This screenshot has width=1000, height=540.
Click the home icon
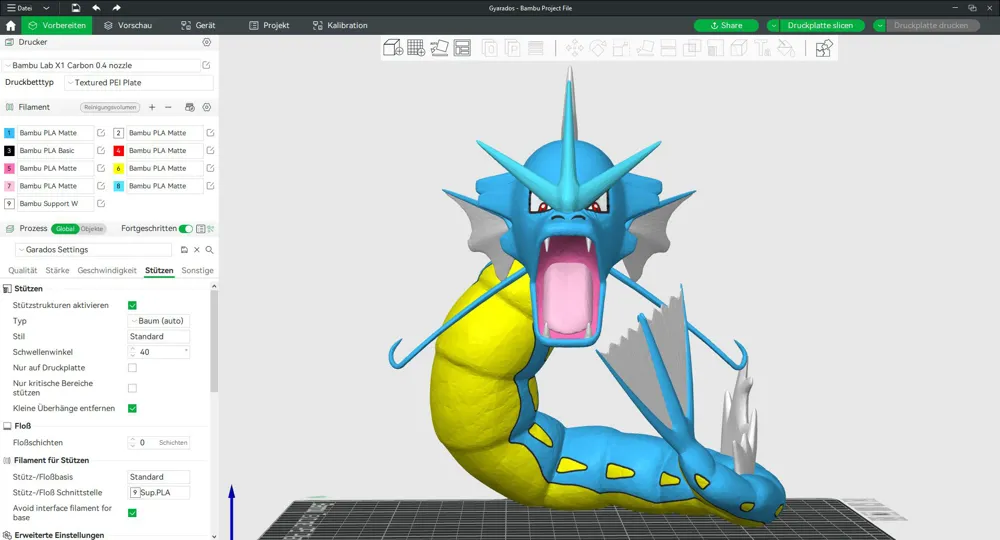[x=10, y=26]
